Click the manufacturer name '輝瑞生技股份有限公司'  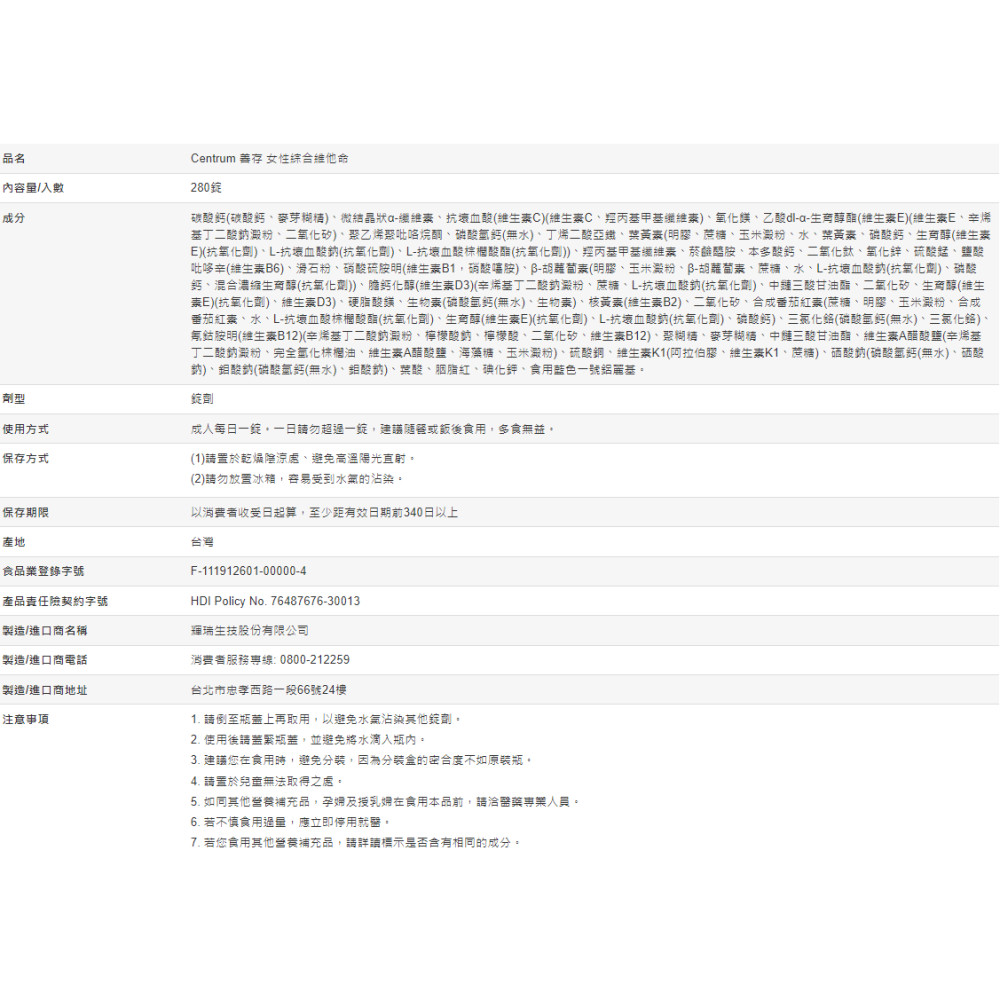[249, 630]
